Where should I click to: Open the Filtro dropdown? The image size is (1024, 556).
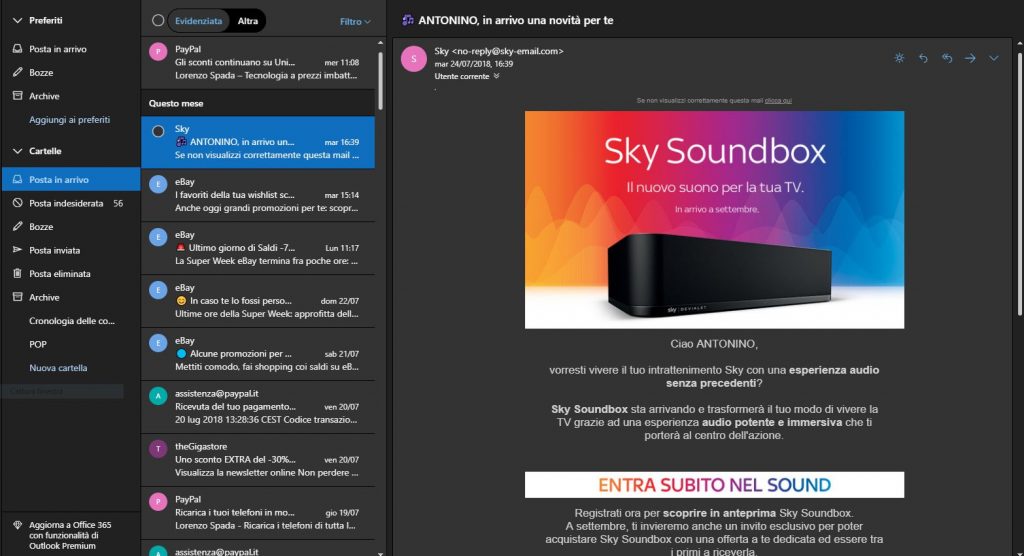click(354, 21)
